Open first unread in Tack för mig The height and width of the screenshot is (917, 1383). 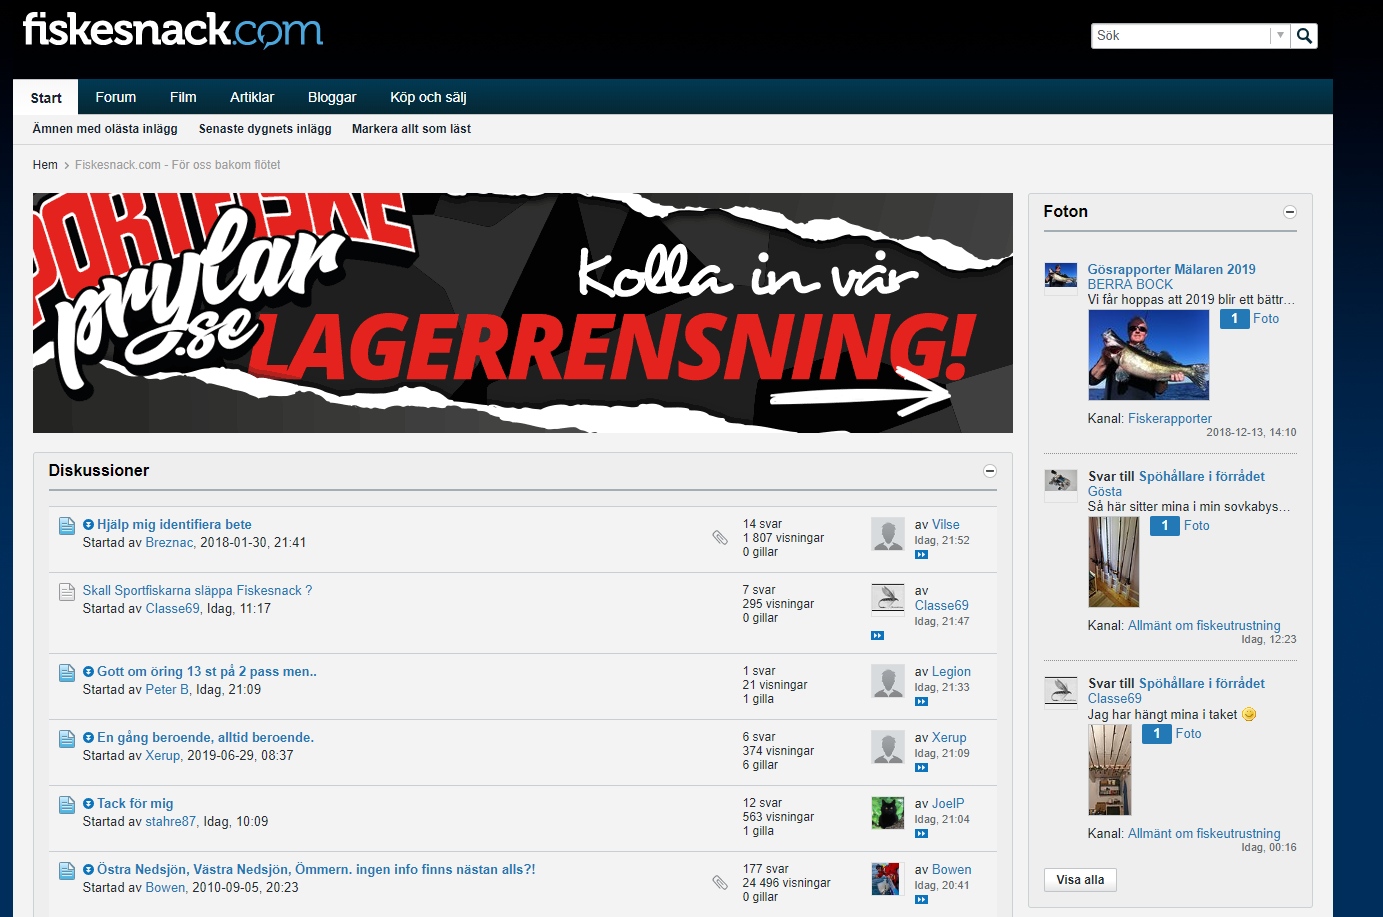88,804
